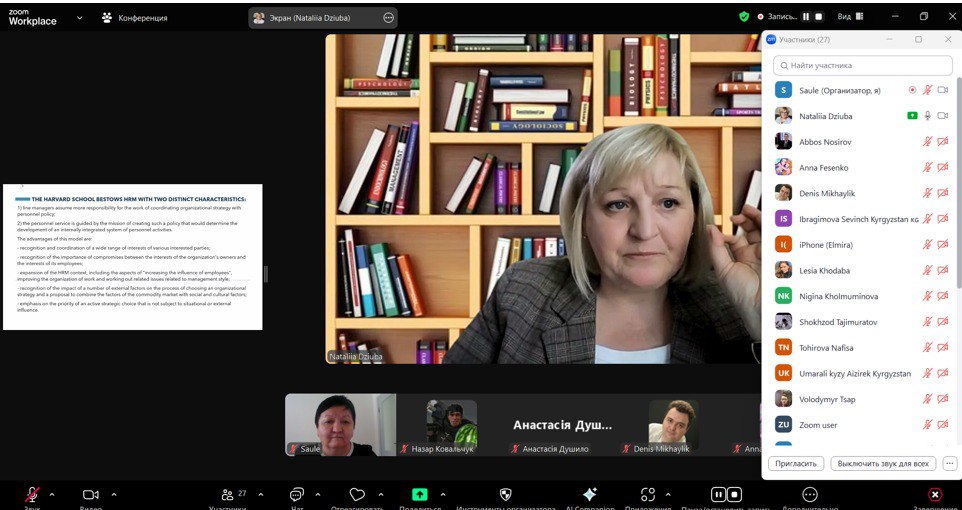Expand share options chevron beside the green share icon
Screen dimensions: 962x510
pyautogui.click(x=443, y=495)
